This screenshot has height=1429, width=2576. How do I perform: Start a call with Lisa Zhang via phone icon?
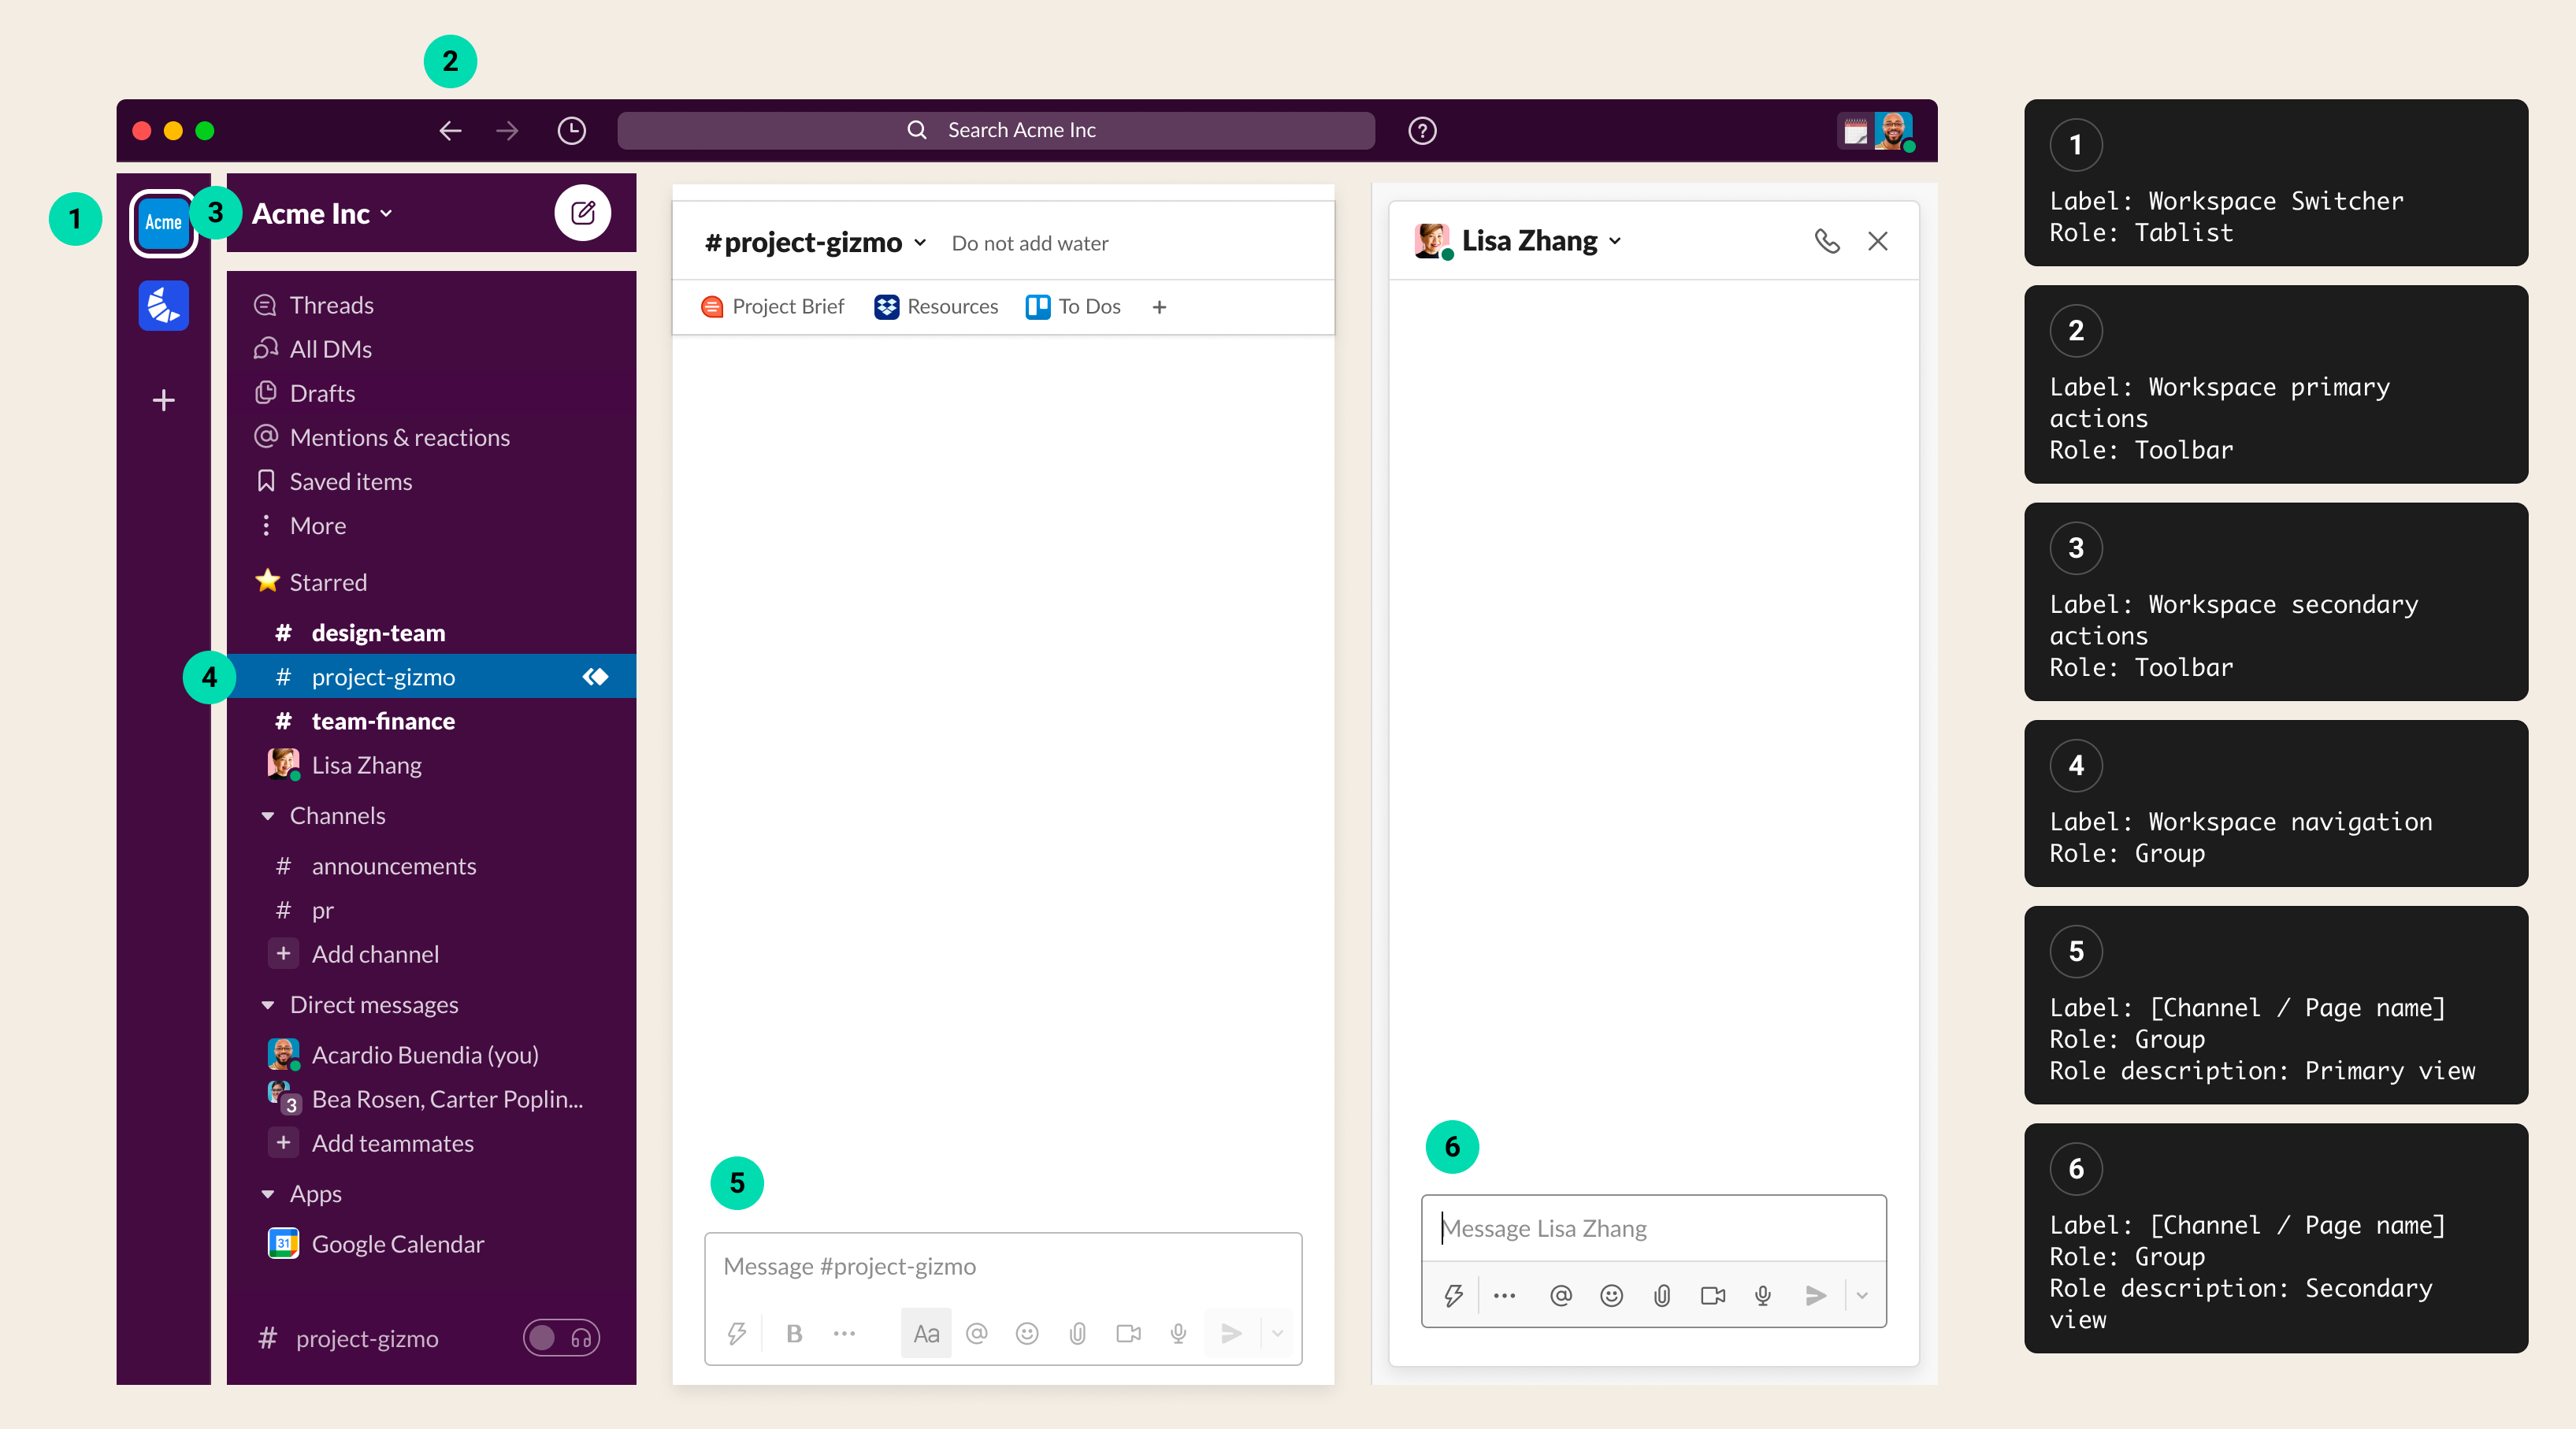(1829, 241)
